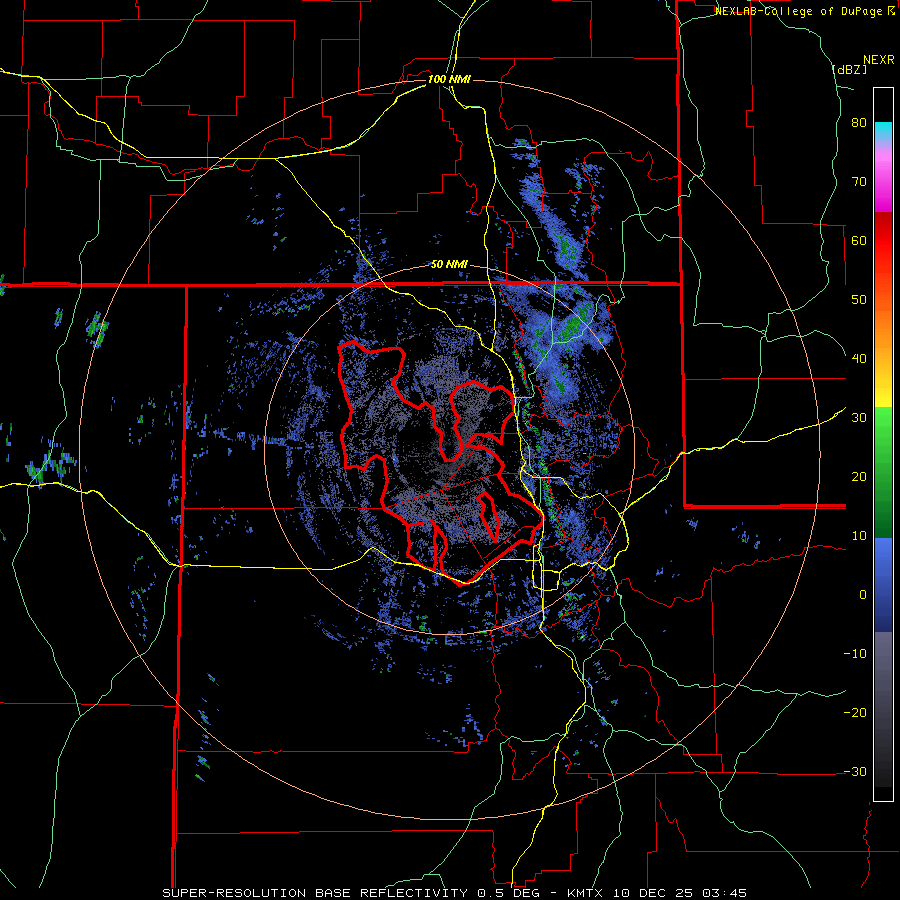Click the 20 value on the dBZ scale
Image resolution: width=900 pixels, height=900 pixels.
(859, 477)
